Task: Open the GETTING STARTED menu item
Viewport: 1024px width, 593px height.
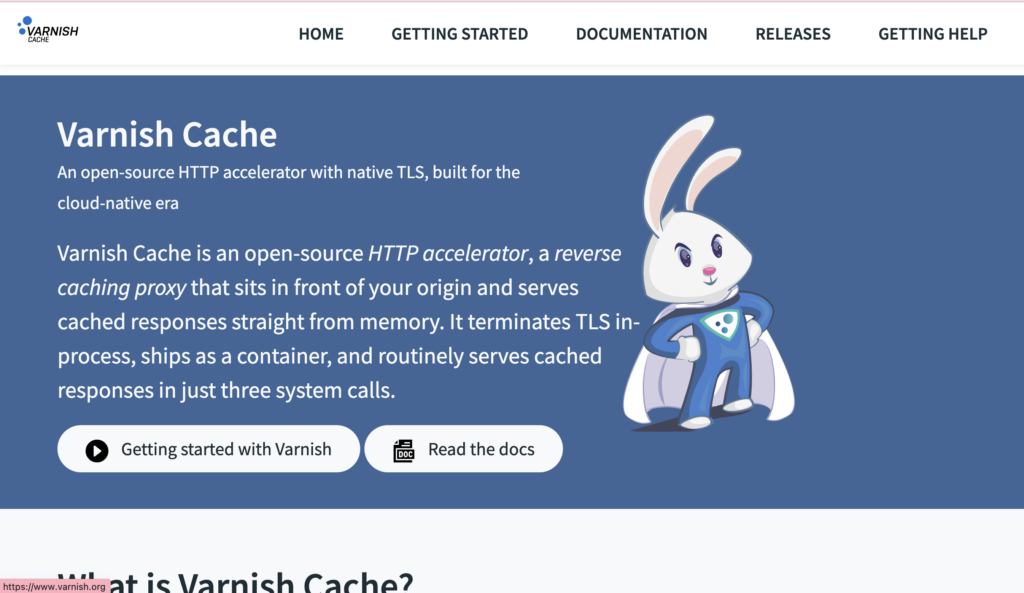Action: [x=459, y=34]
